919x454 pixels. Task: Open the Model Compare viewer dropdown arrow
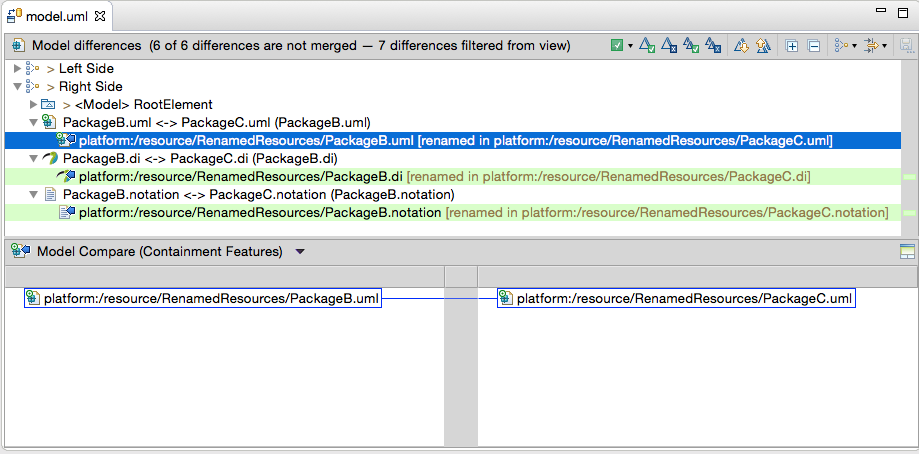[x=300, y=252]
